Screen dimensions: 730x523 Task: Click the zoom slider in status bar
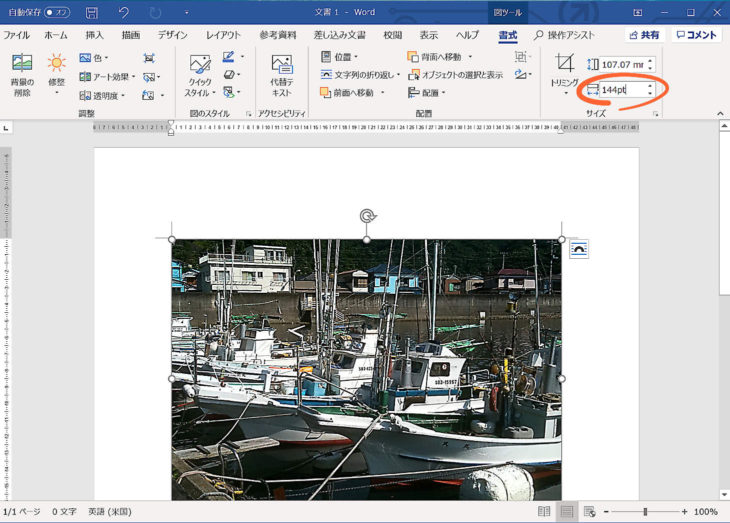645,511
